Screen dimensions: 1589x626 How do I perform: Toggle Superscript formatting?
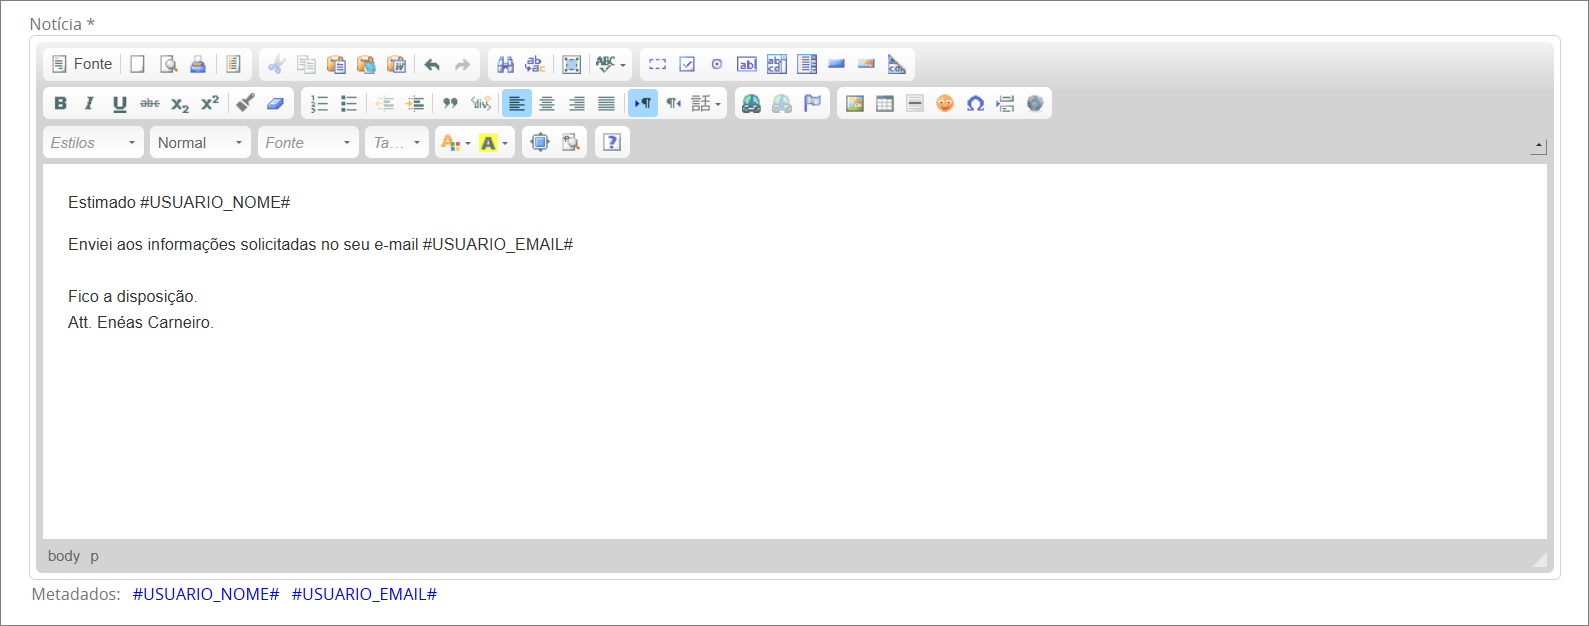point(210,103)
